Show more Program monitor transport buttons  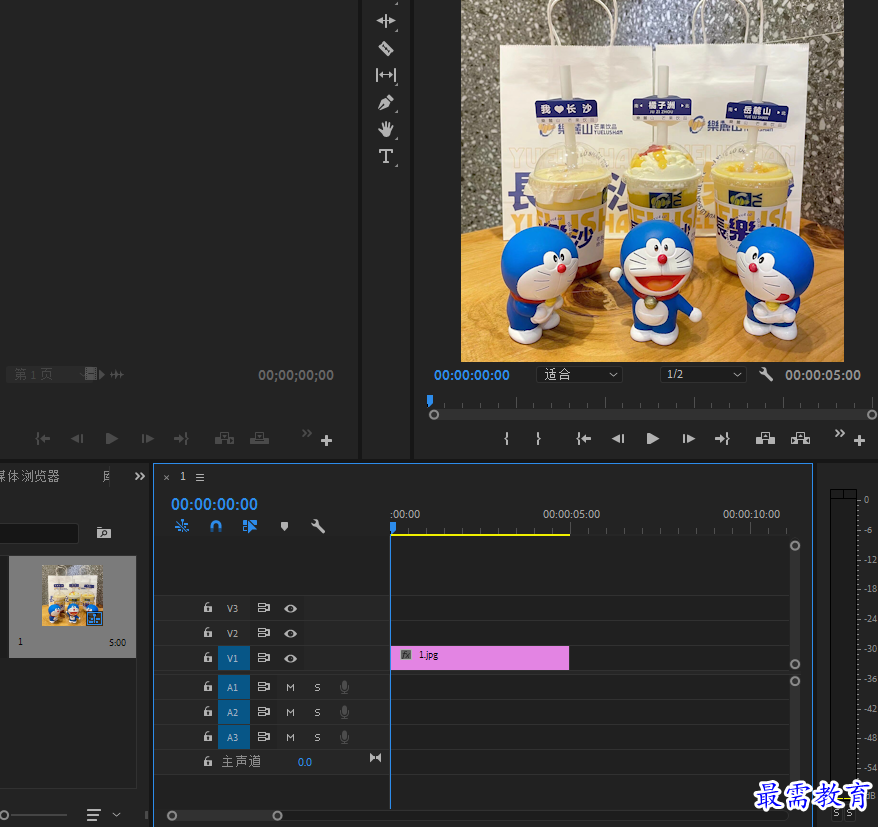coord(839,433)
